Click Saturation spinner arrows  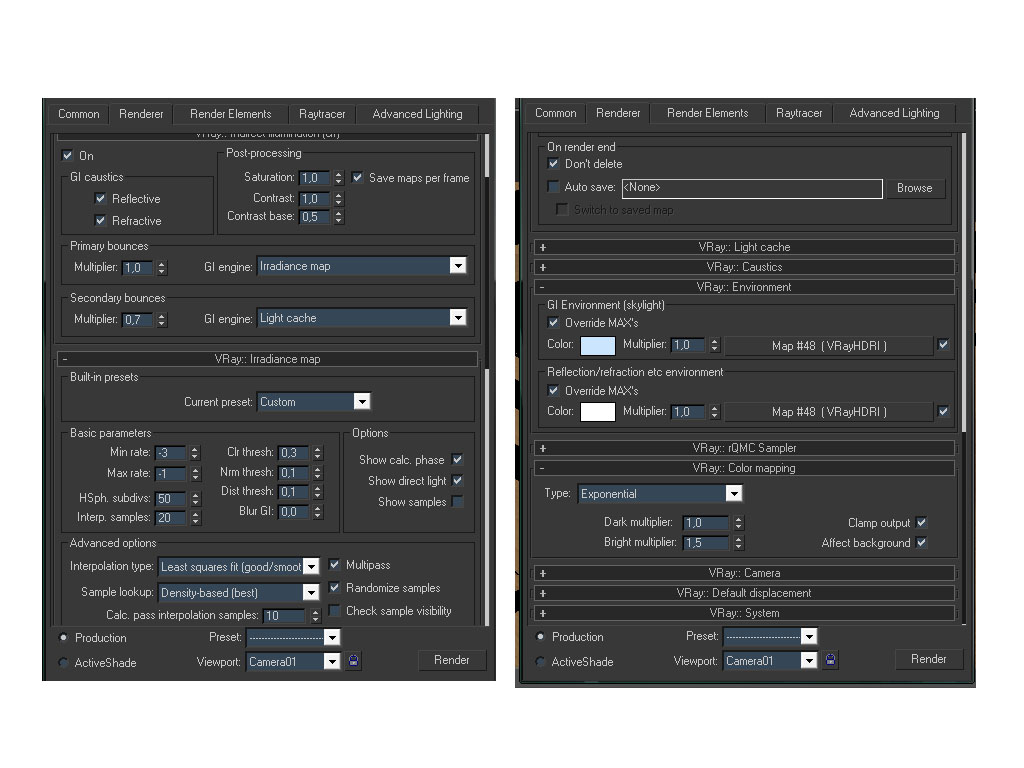[x=338, y=177]
